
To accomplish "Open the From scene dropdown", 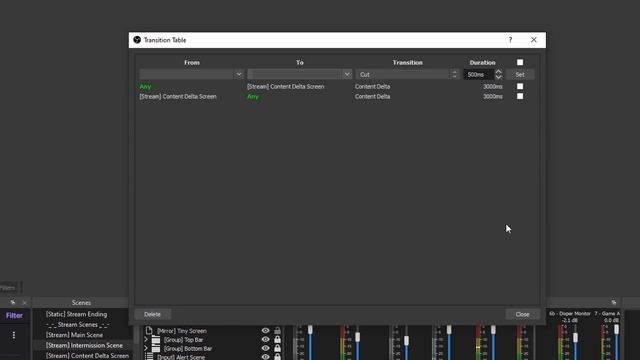I will [x=191, y=74].
